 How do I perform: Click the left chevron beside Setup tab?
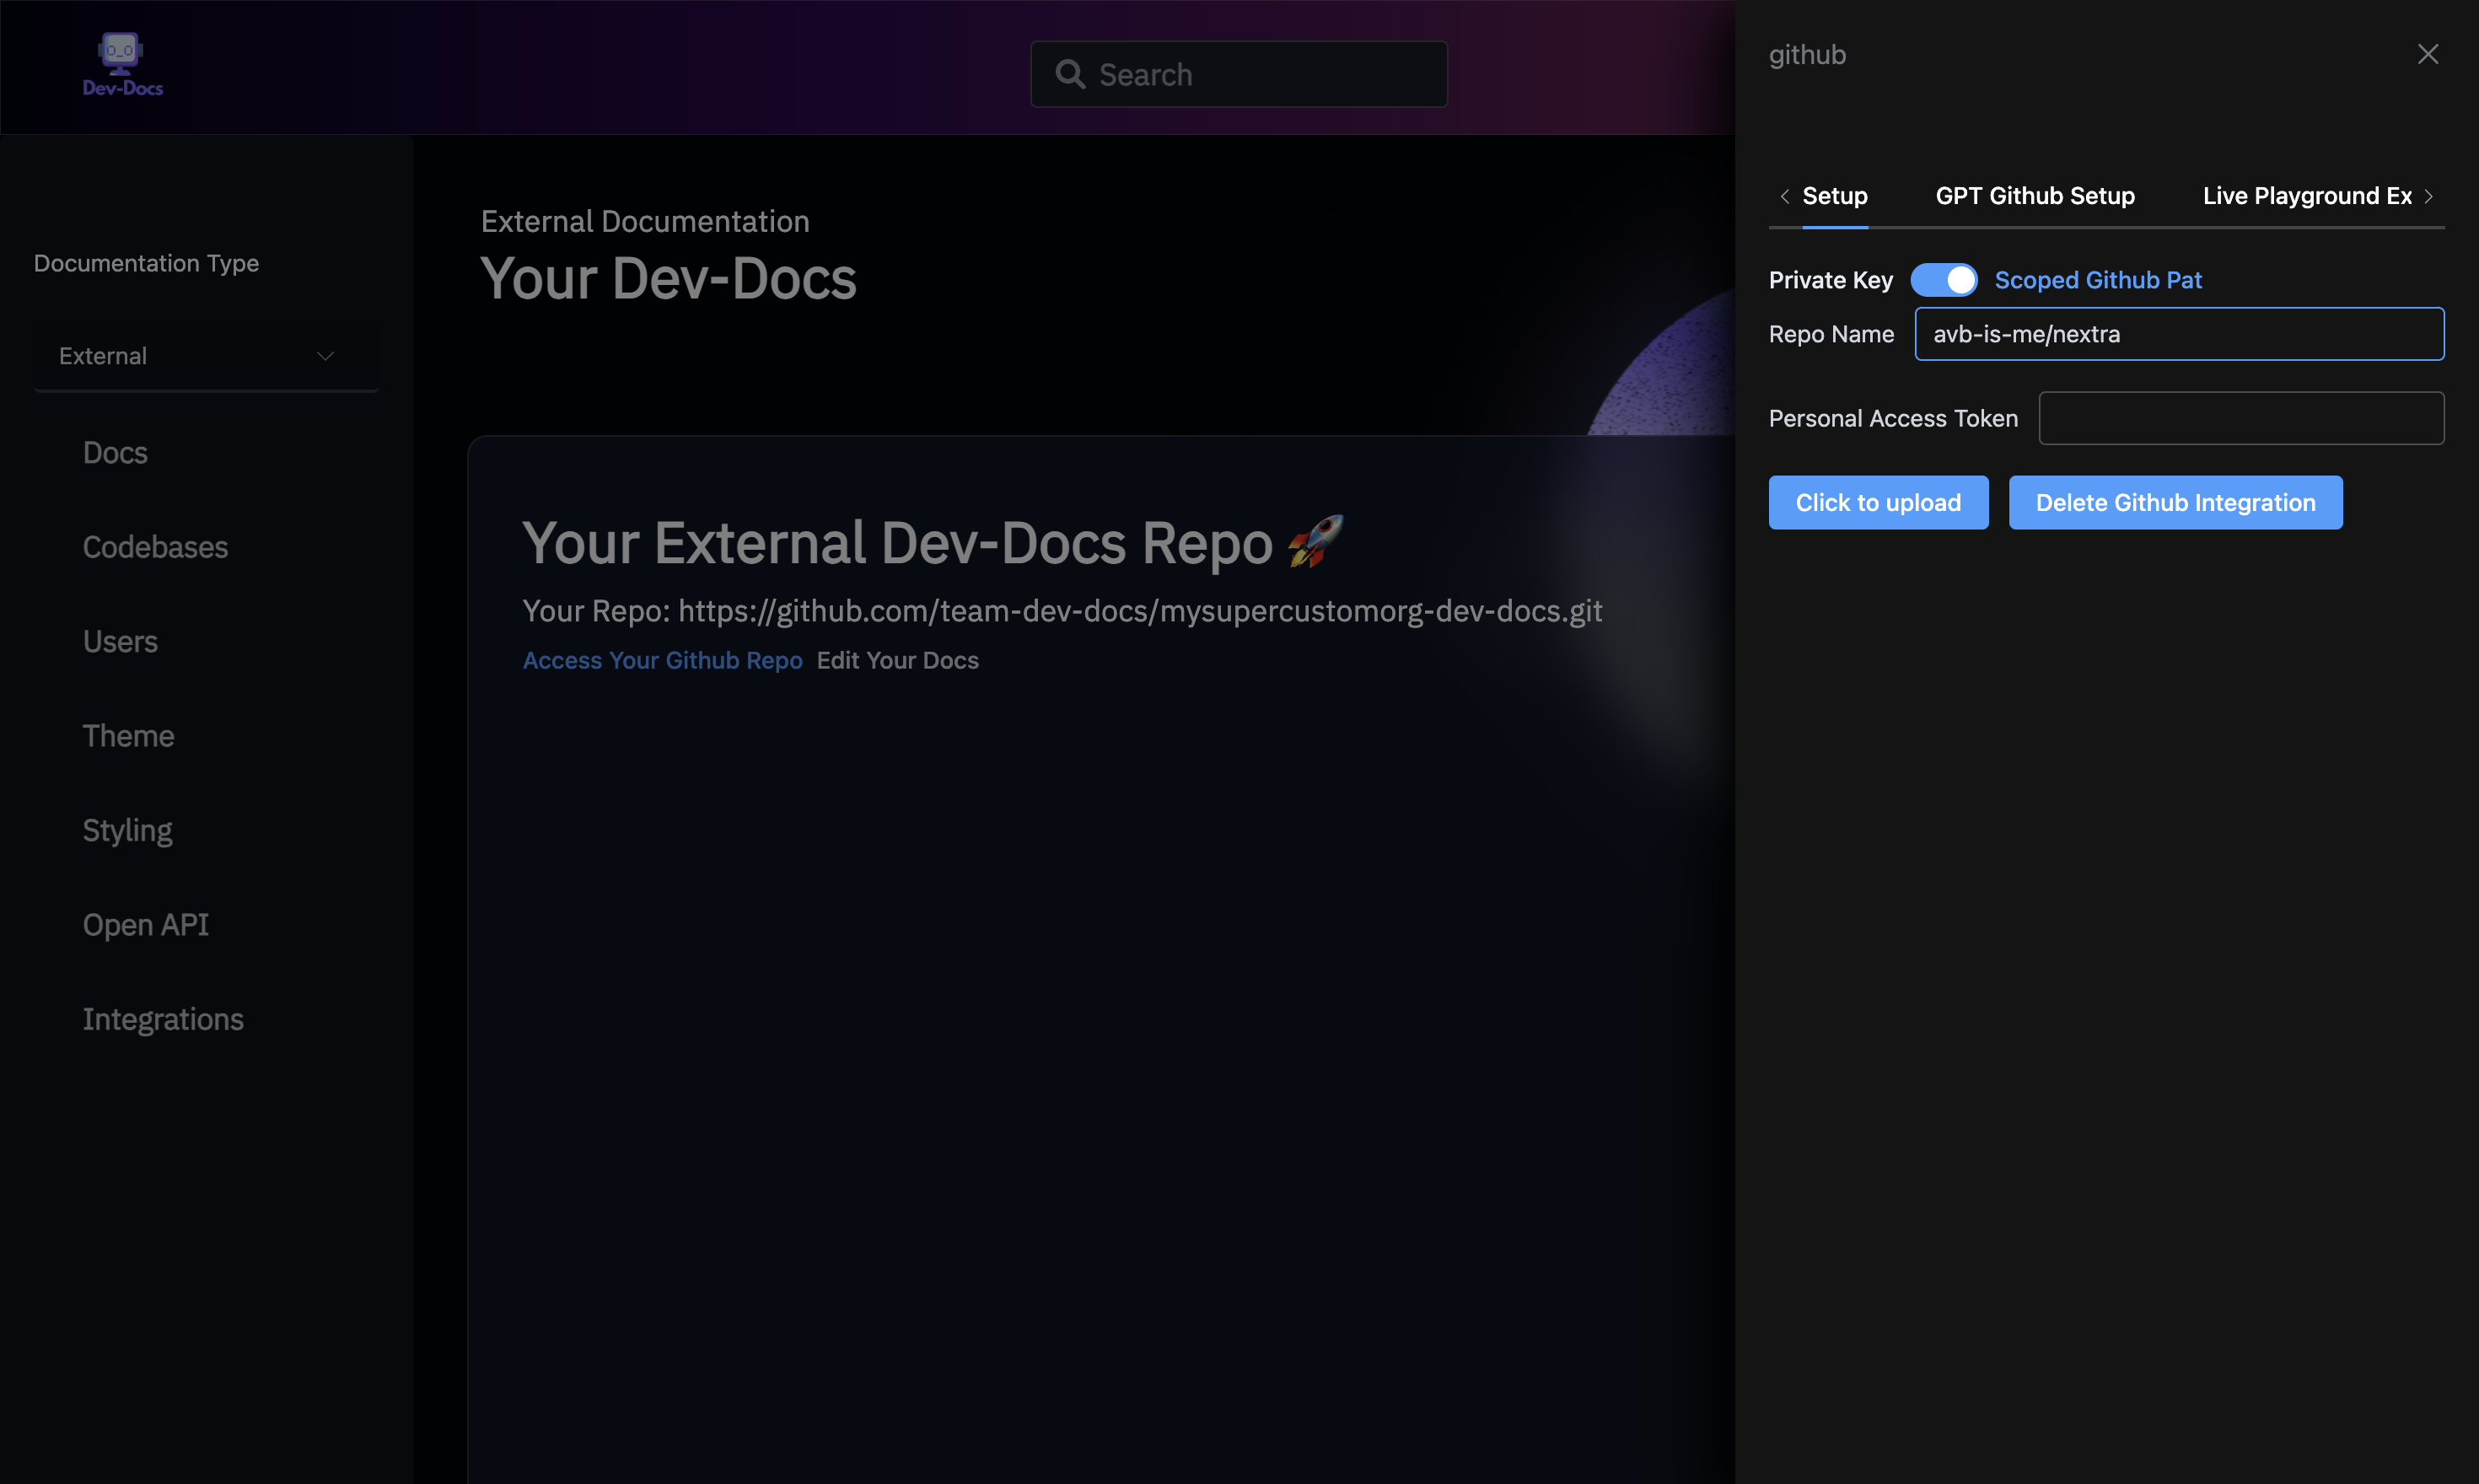pyautogui.click(x=1785, y=197)
